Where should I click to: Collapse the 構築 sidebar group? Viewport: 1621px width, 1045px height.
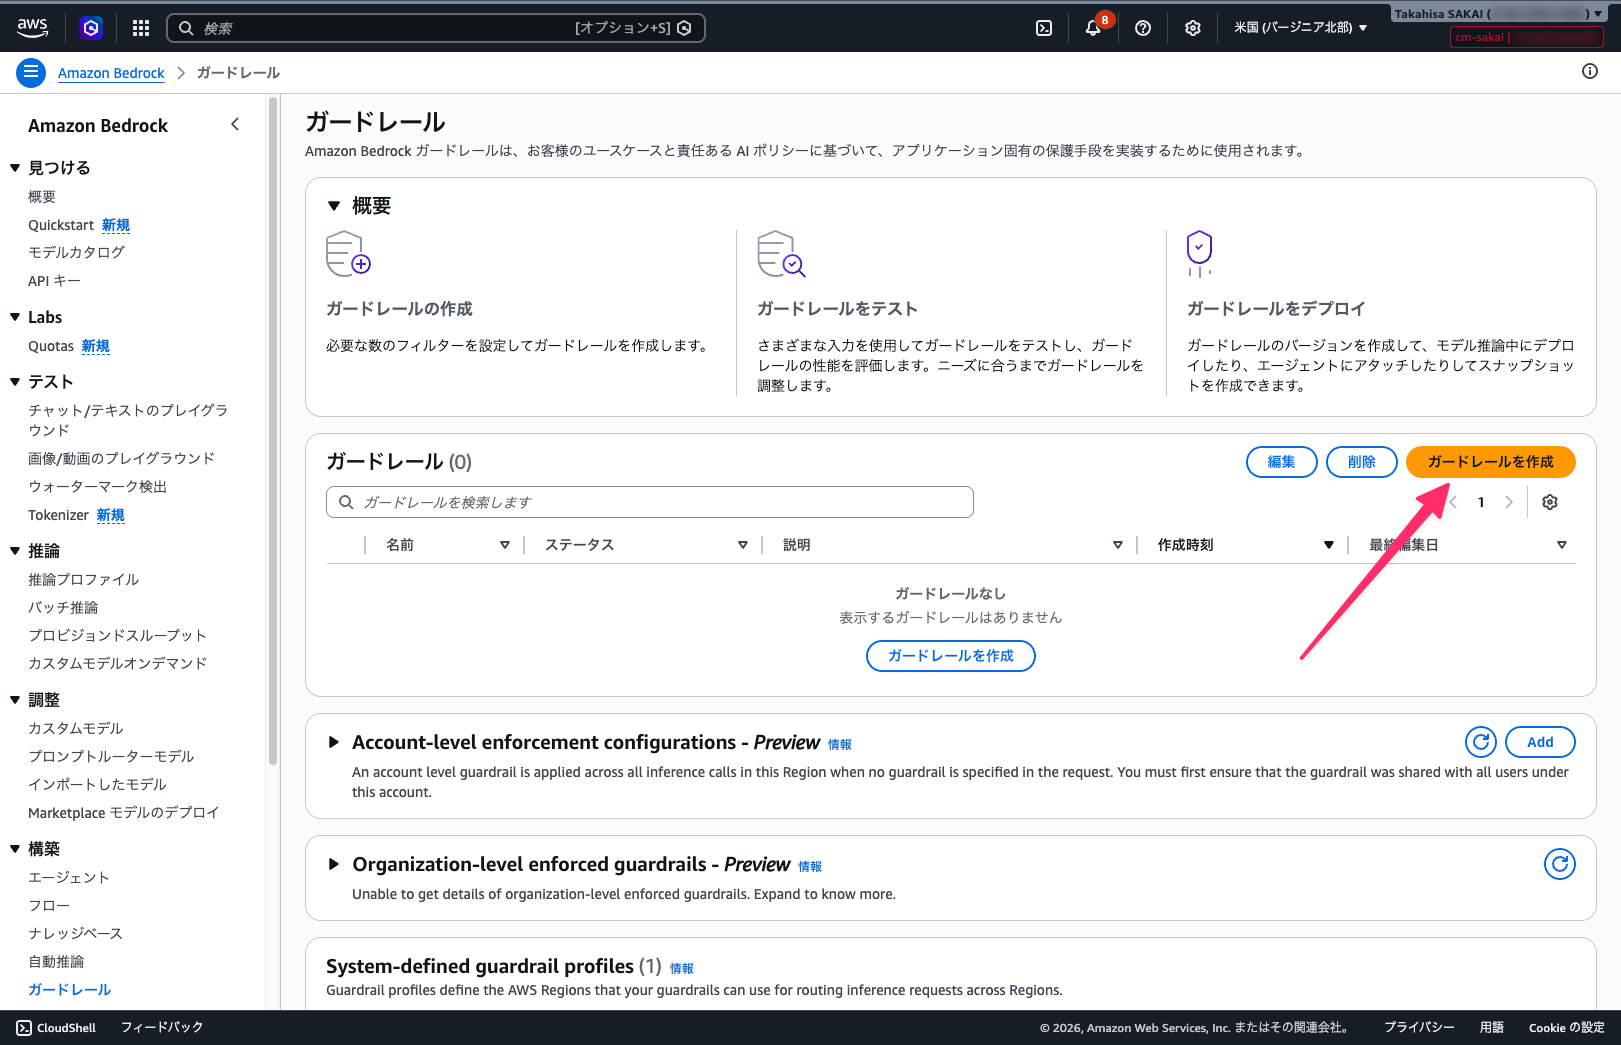click(x=15, y=849)
